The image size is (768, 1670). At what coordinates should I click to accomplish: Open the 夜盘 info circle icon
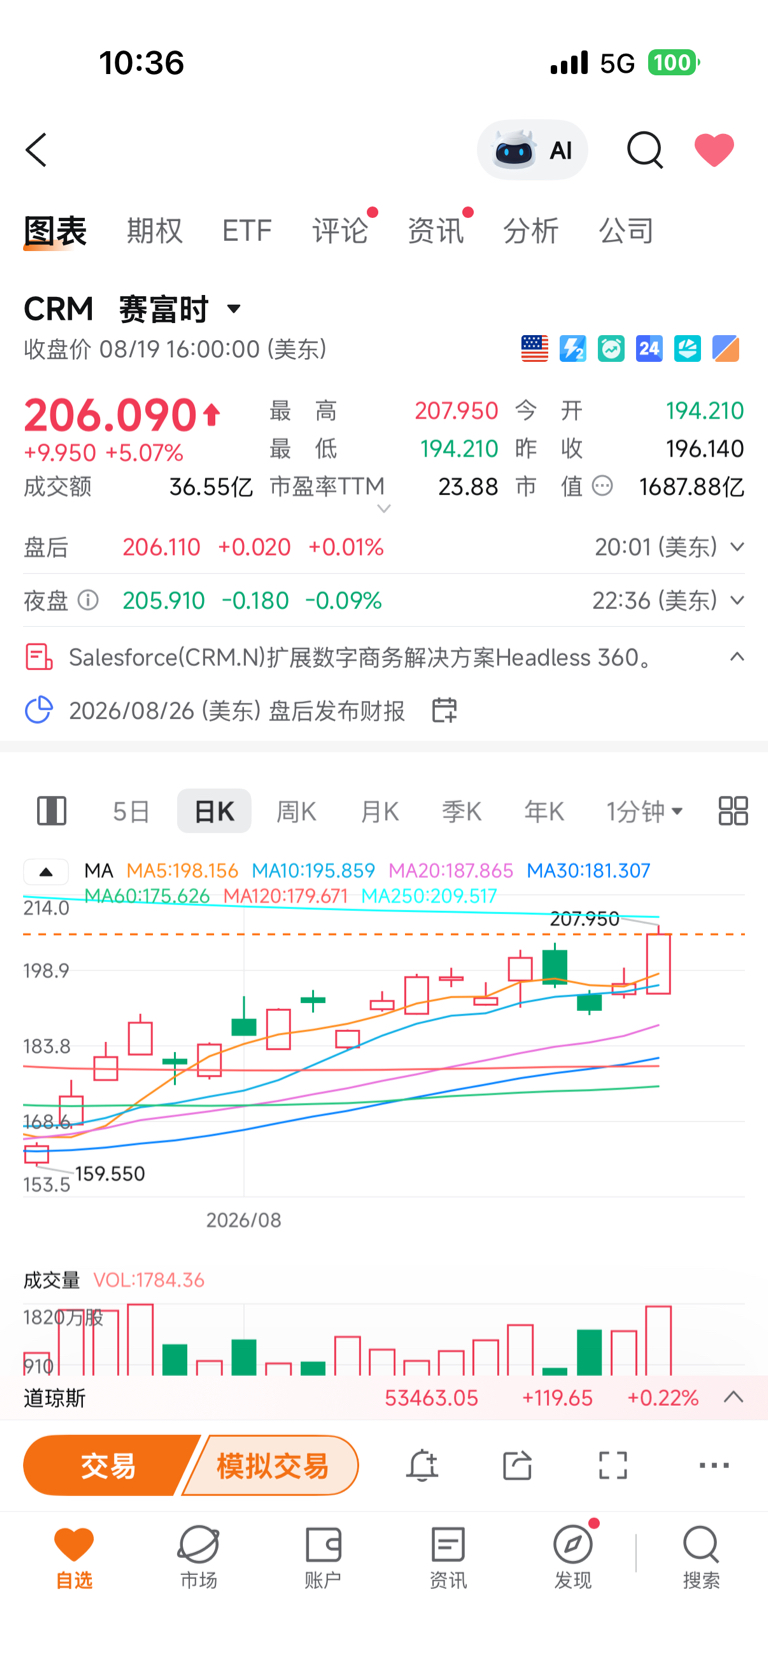[88, 600]
